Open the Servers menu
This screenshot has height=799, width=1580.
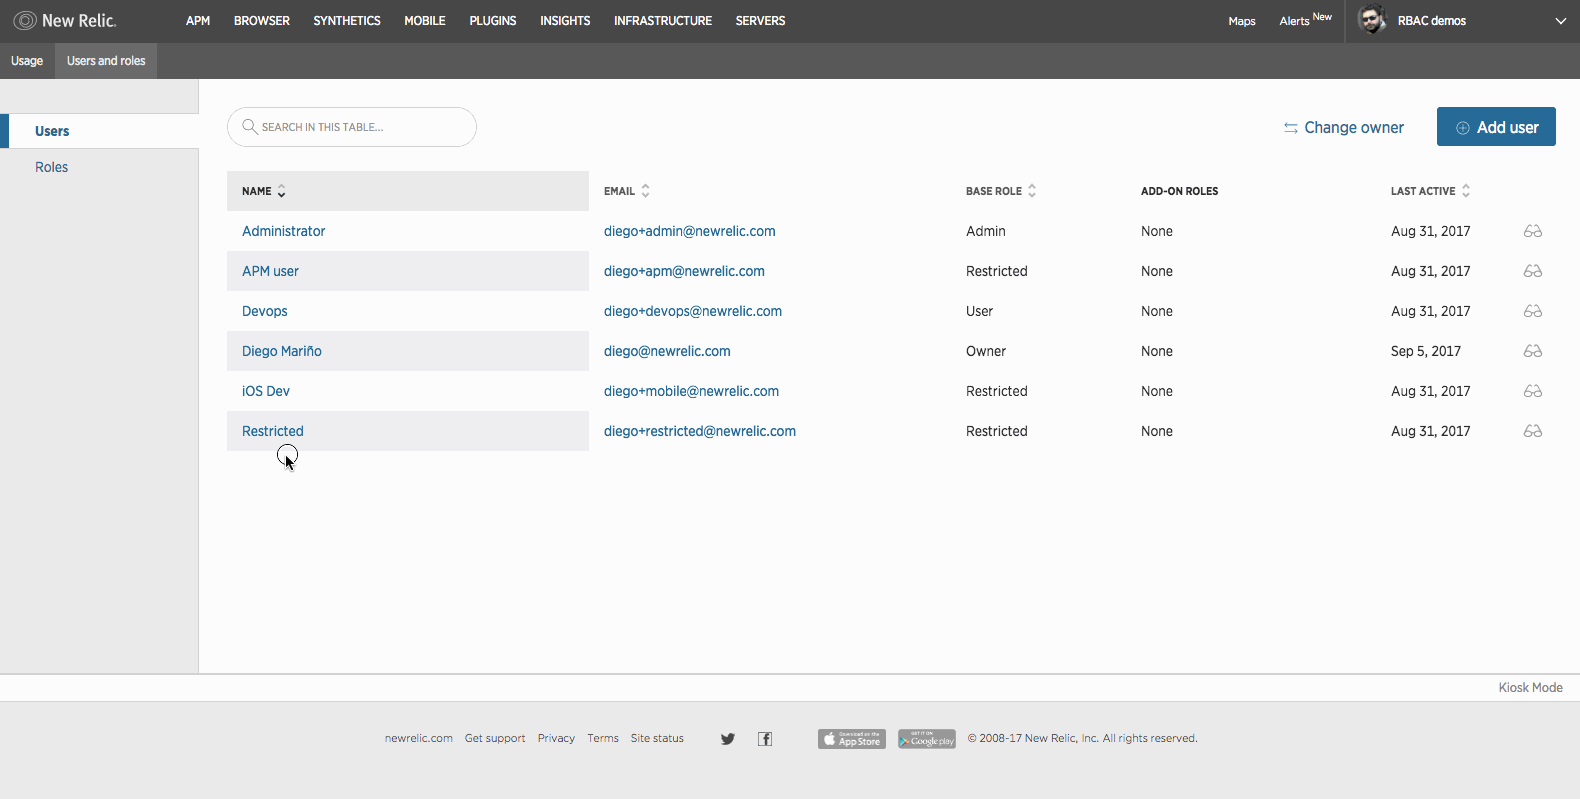point(760,20)
